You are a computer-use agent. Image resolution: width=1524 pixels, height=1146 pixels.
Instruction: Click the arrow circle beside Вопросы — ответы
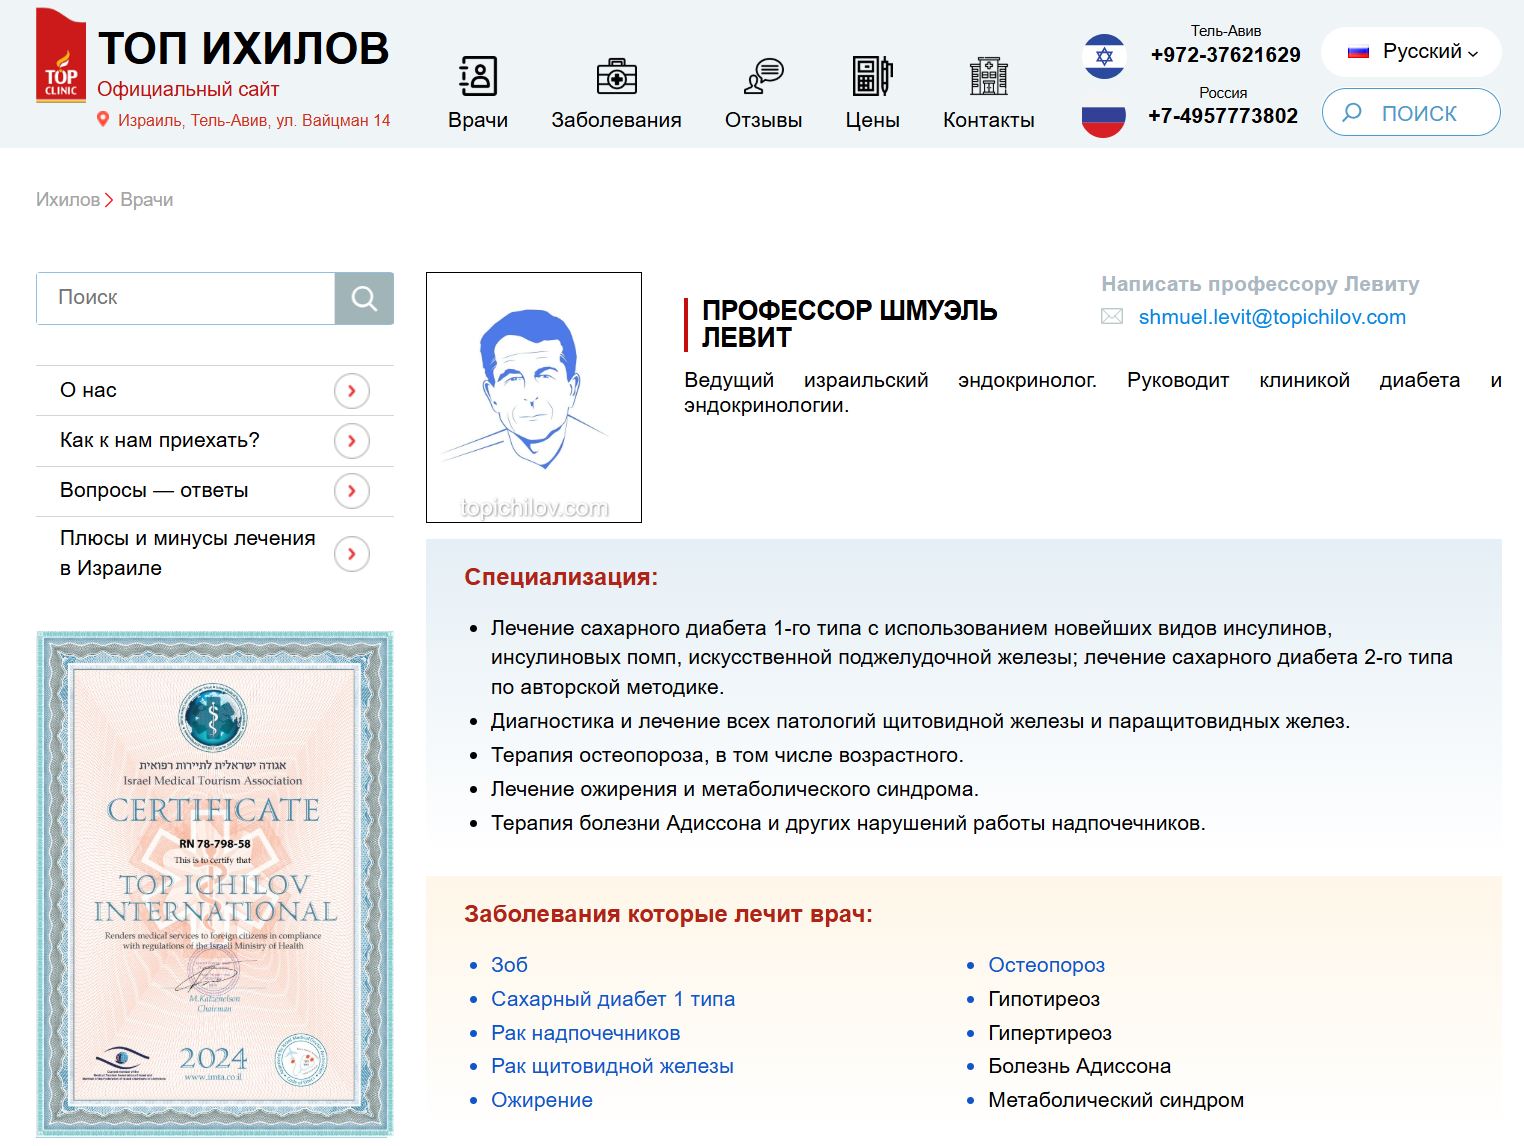click(x=352, y=491)
